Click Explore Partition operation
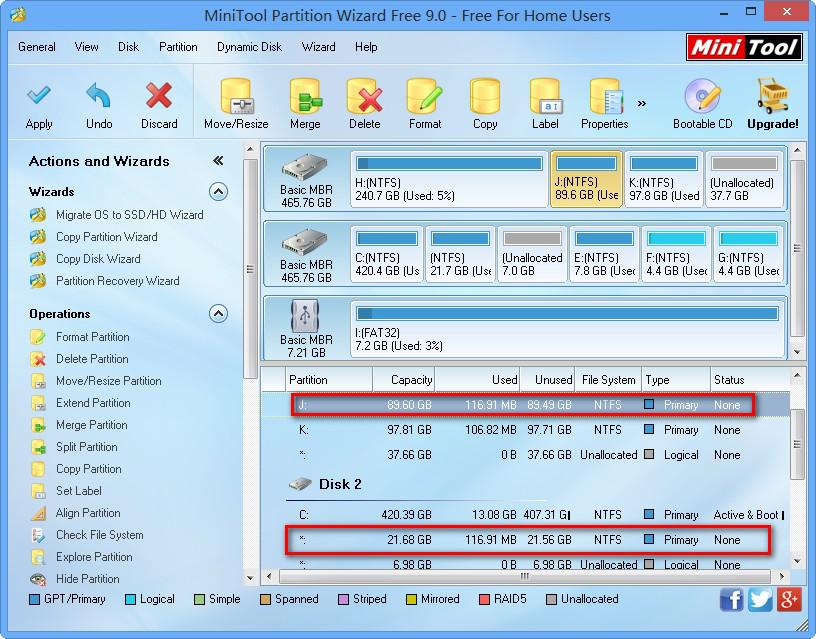816x639 pixels. click(x=94, y=557)
